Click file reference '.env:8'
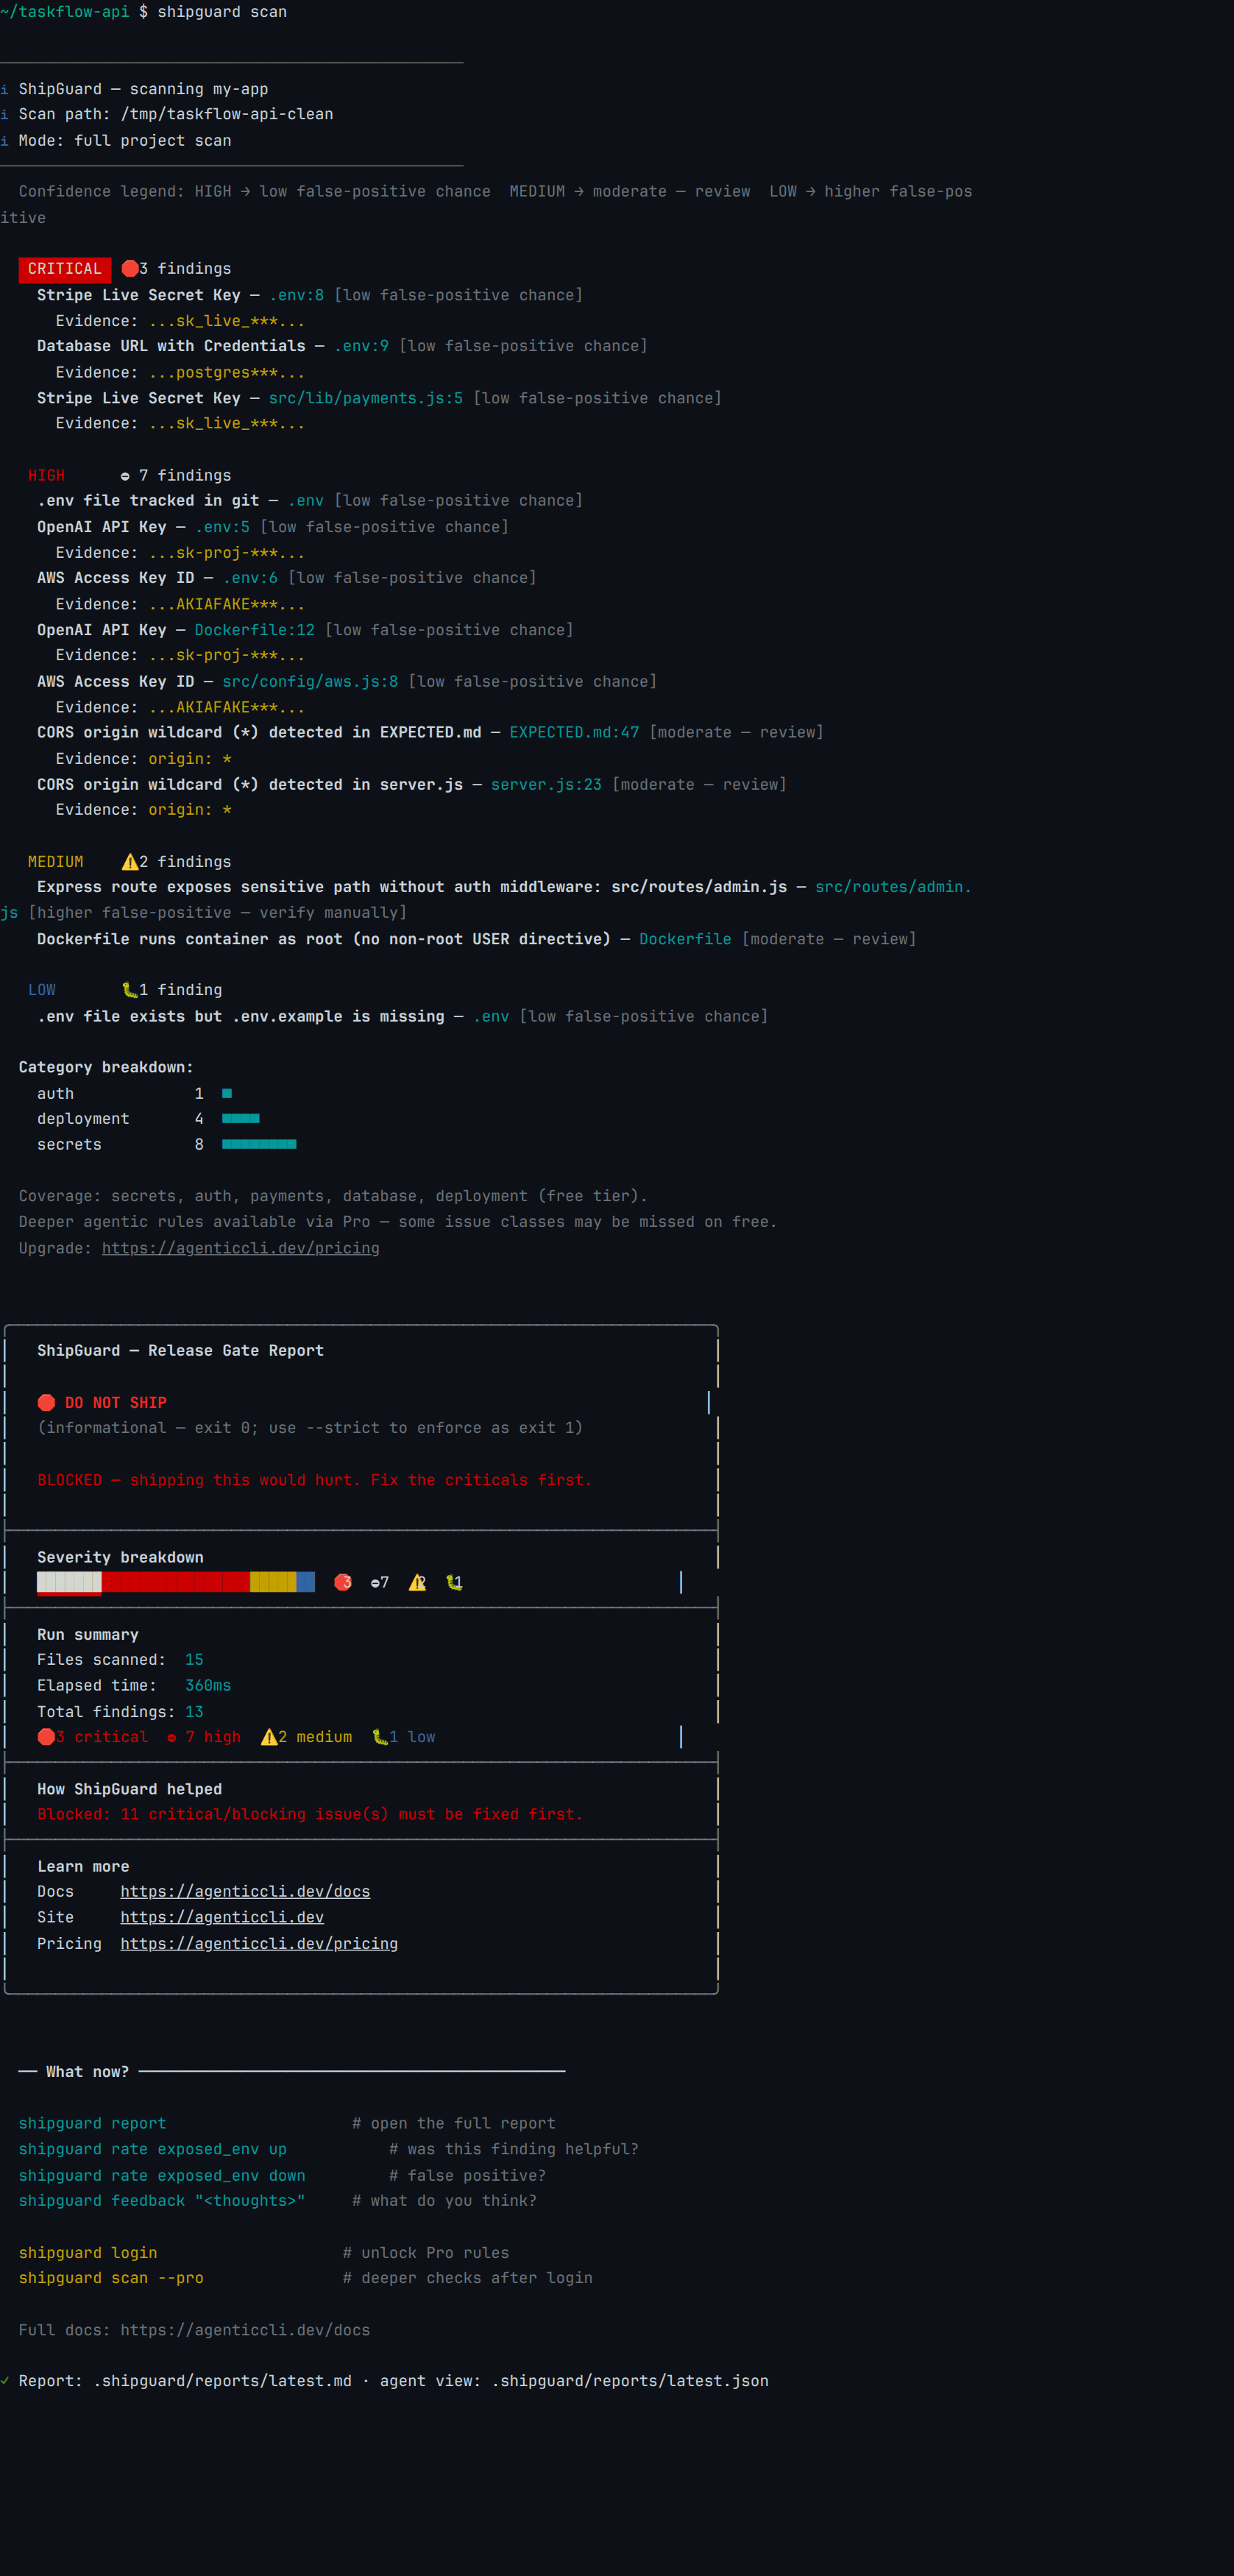Viewport: 1234px width, 2576px height. click(296, 295)
